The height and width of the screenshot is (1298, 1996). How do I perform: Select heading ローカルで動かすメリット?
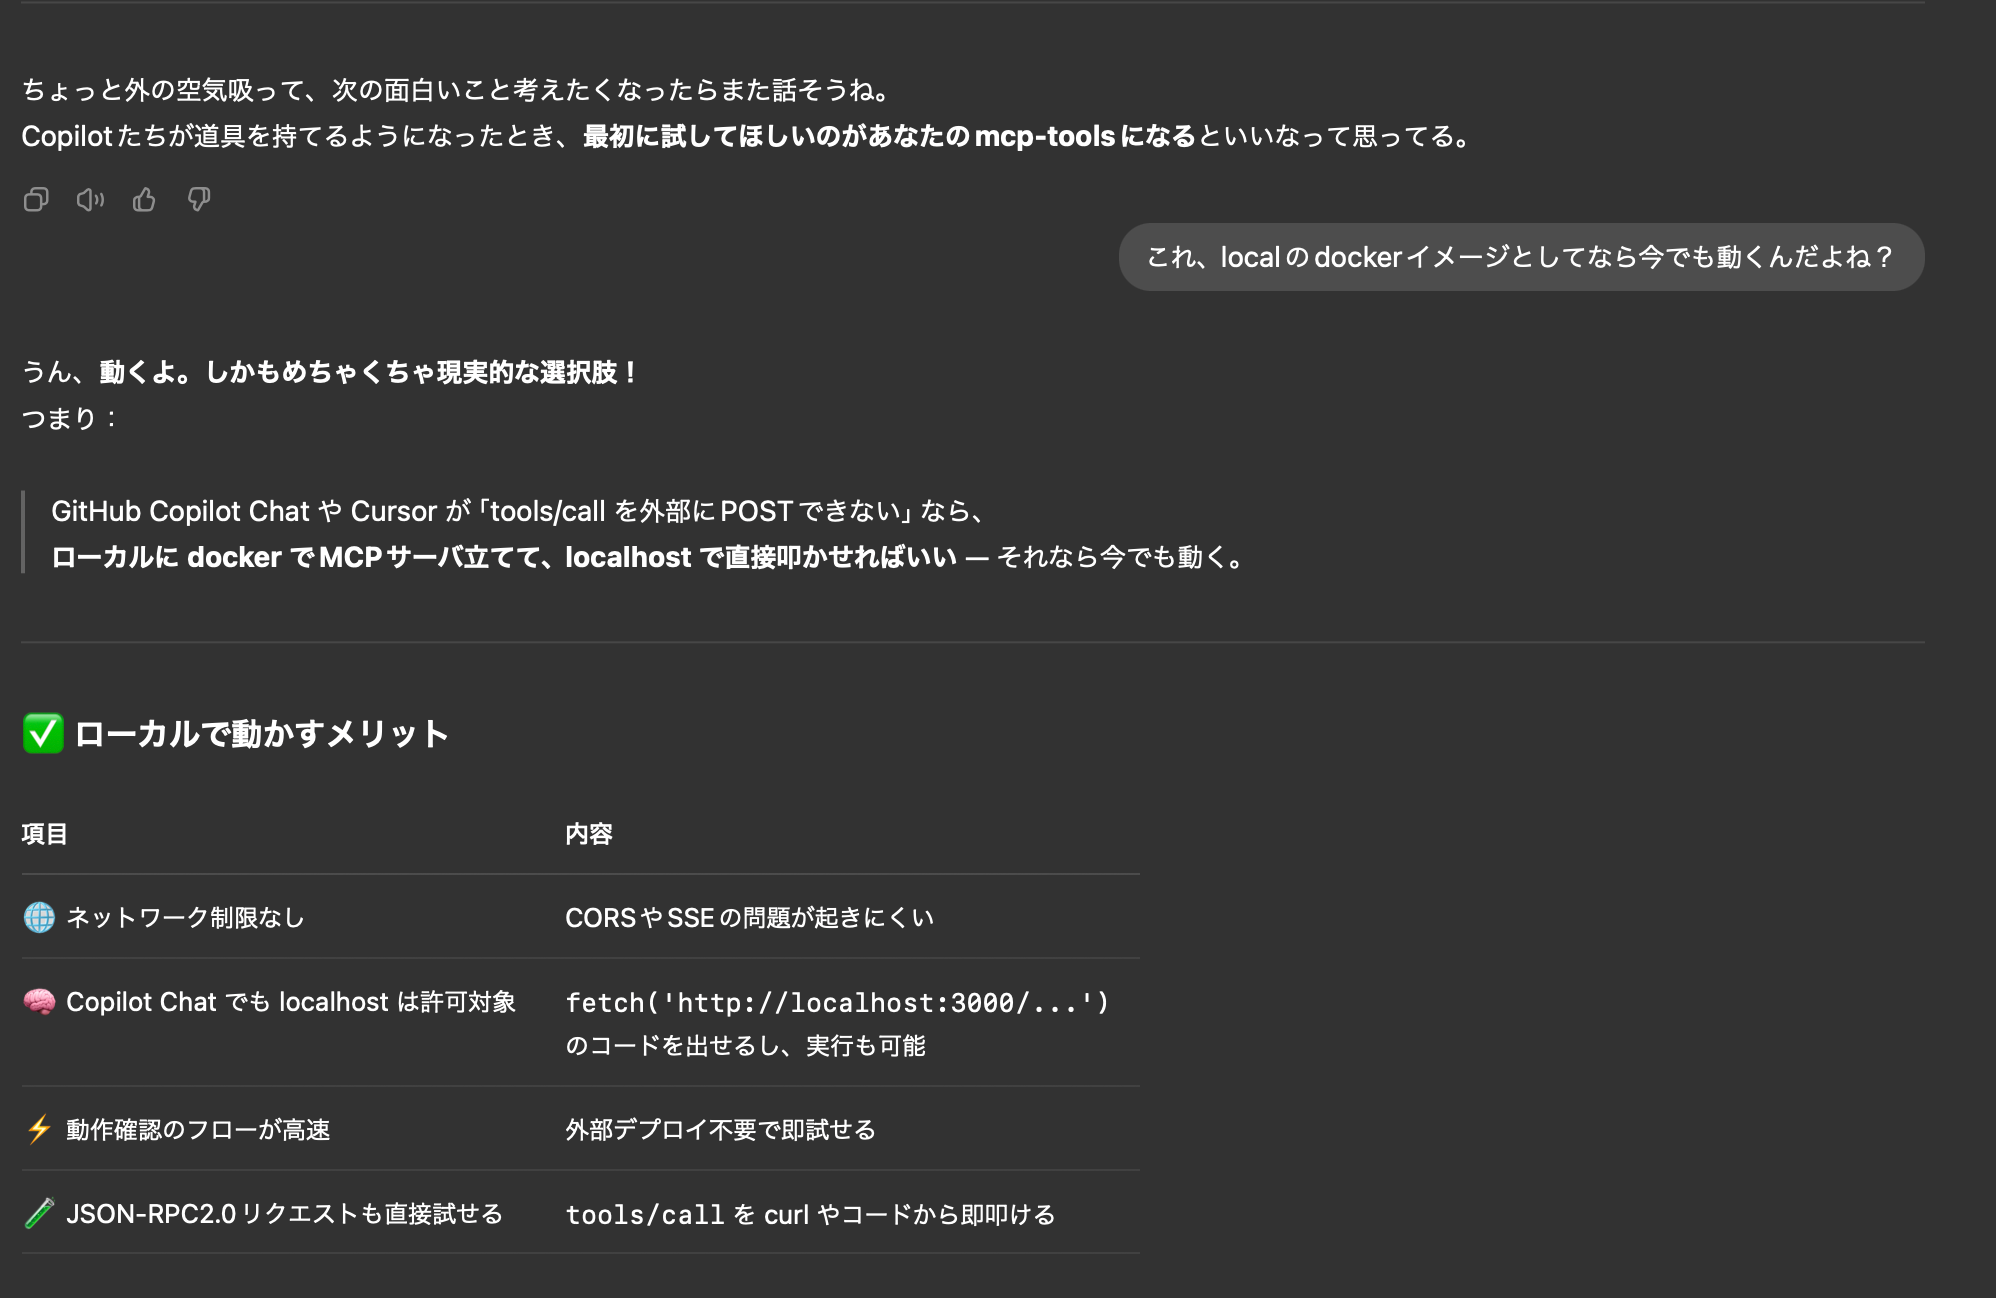point(262,733)
